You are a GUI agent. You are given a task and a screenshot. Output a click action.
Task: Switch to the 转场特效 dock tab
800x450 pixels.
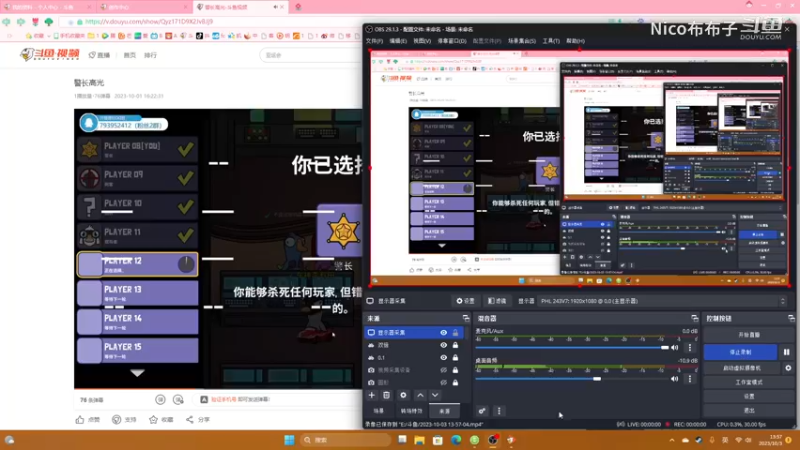(x=411, y=411)
